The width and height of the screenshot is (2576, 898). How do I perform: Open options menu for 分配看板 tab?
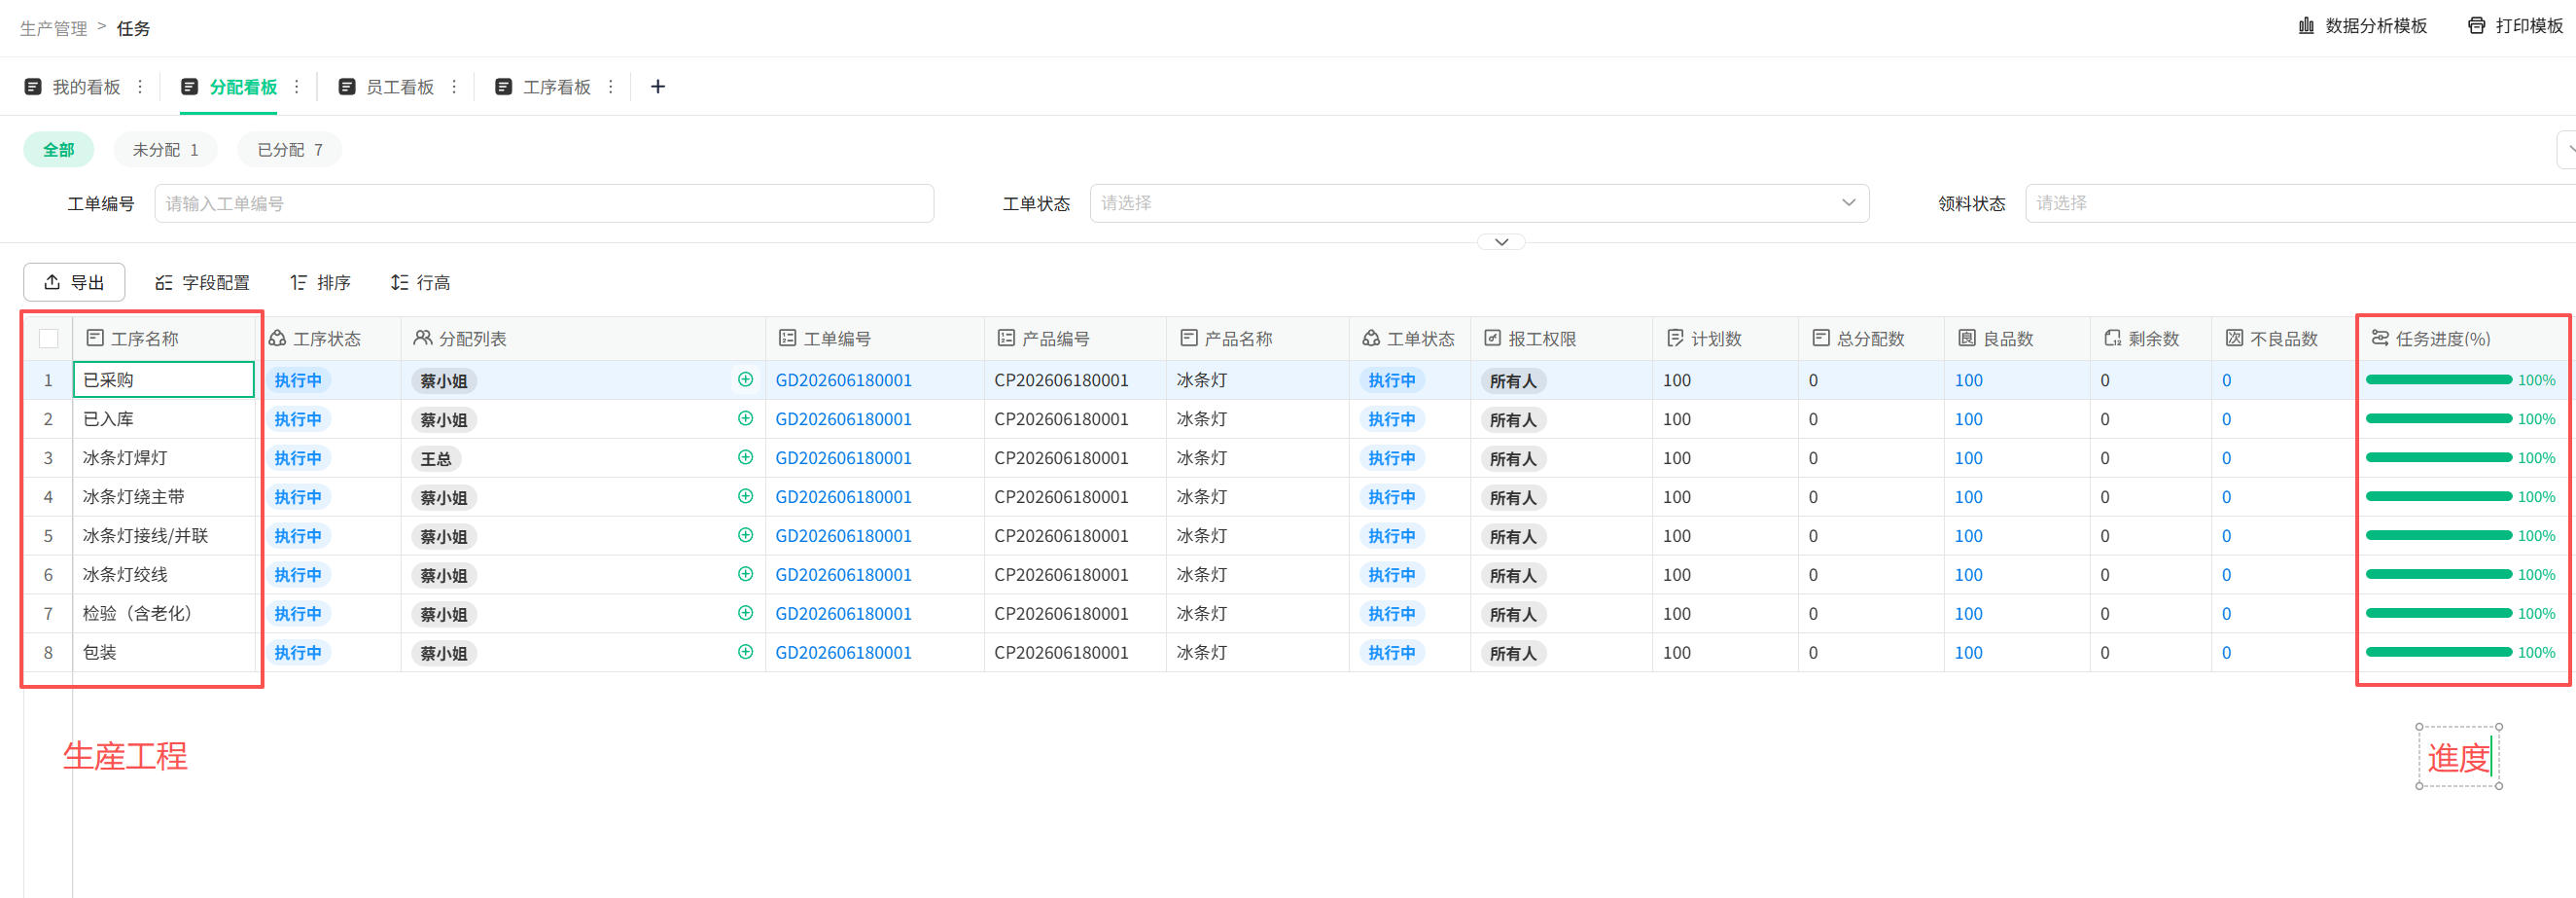click(297, 87)
